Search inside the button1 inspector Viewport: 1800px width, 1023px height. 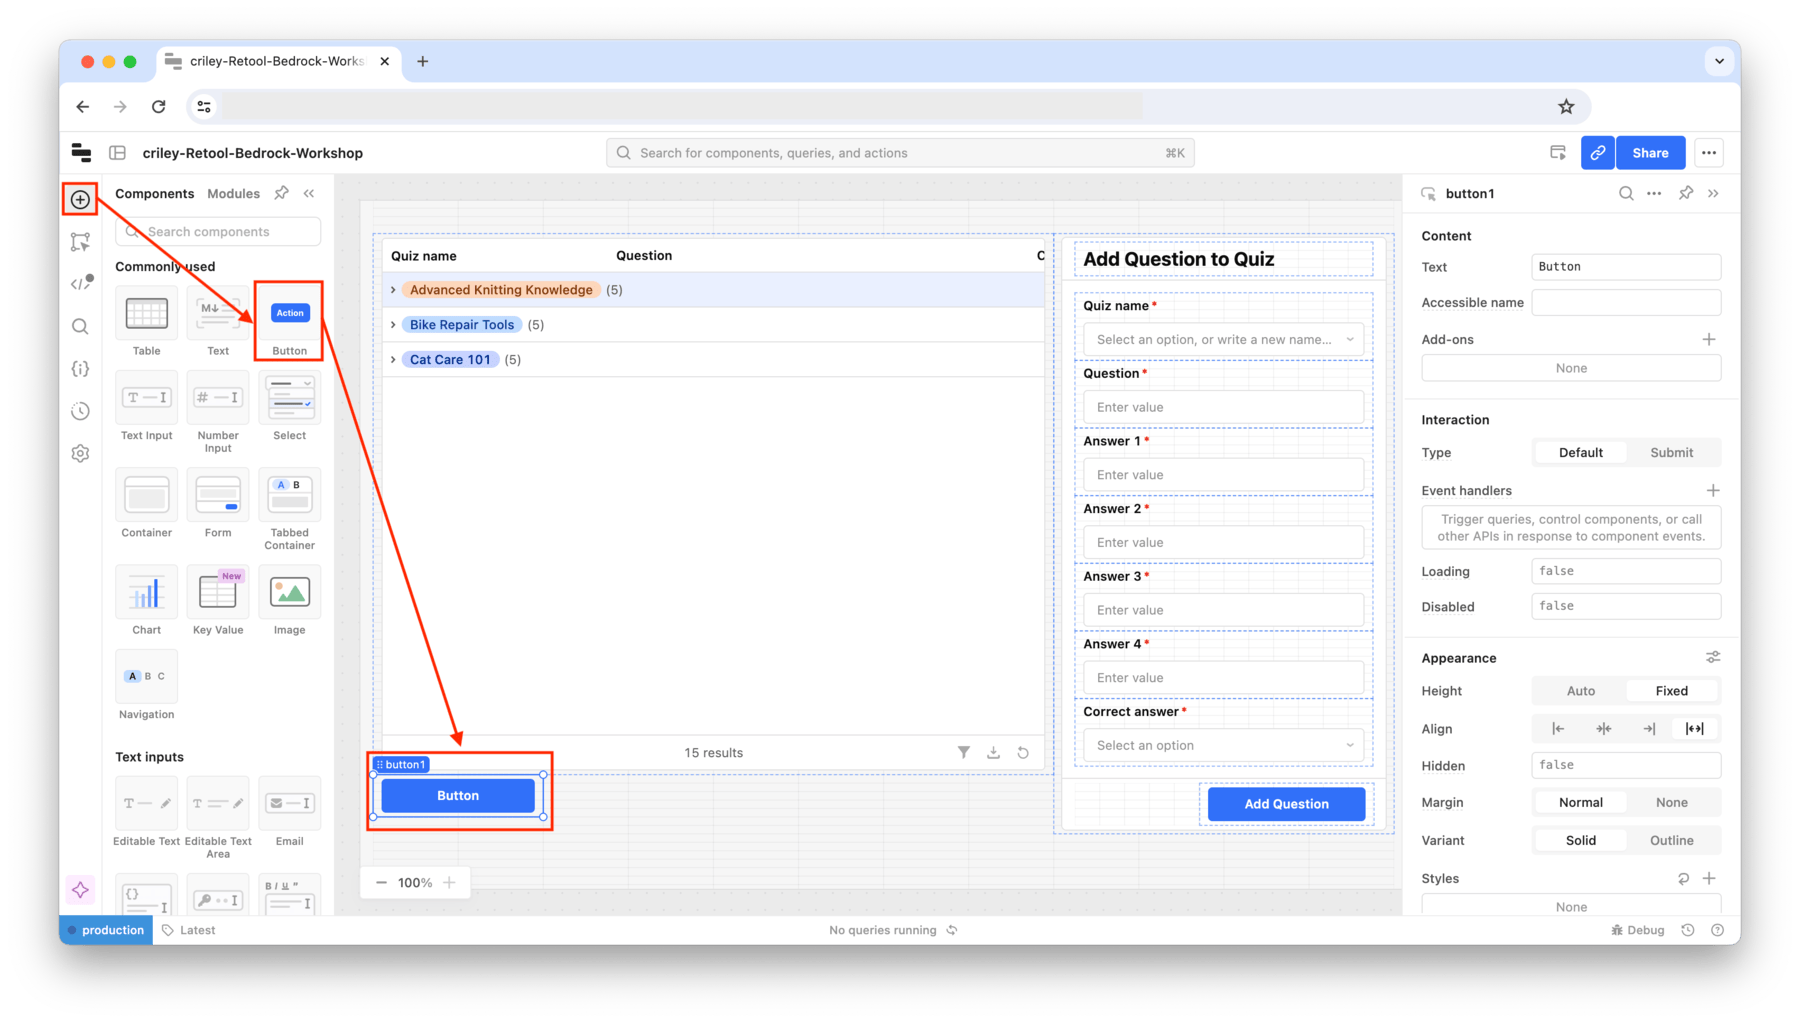click(1626, 193)
